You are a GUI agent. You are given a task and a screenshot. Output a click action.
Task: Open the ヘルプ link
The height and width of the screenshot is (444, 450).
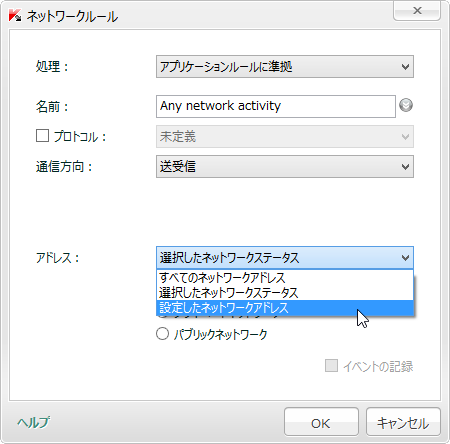34,422
